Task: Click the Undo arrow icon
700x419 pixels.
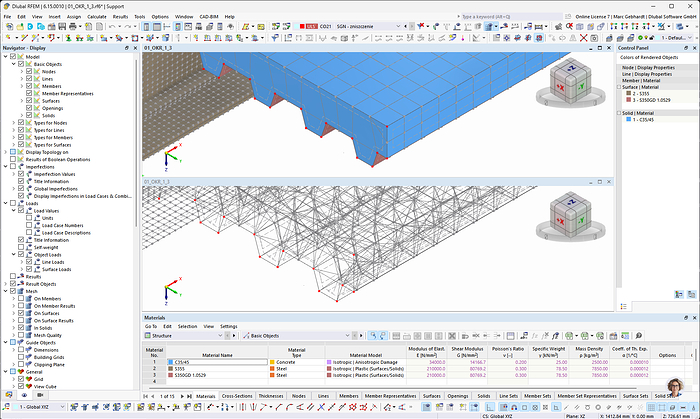Action: click(112, 27)
